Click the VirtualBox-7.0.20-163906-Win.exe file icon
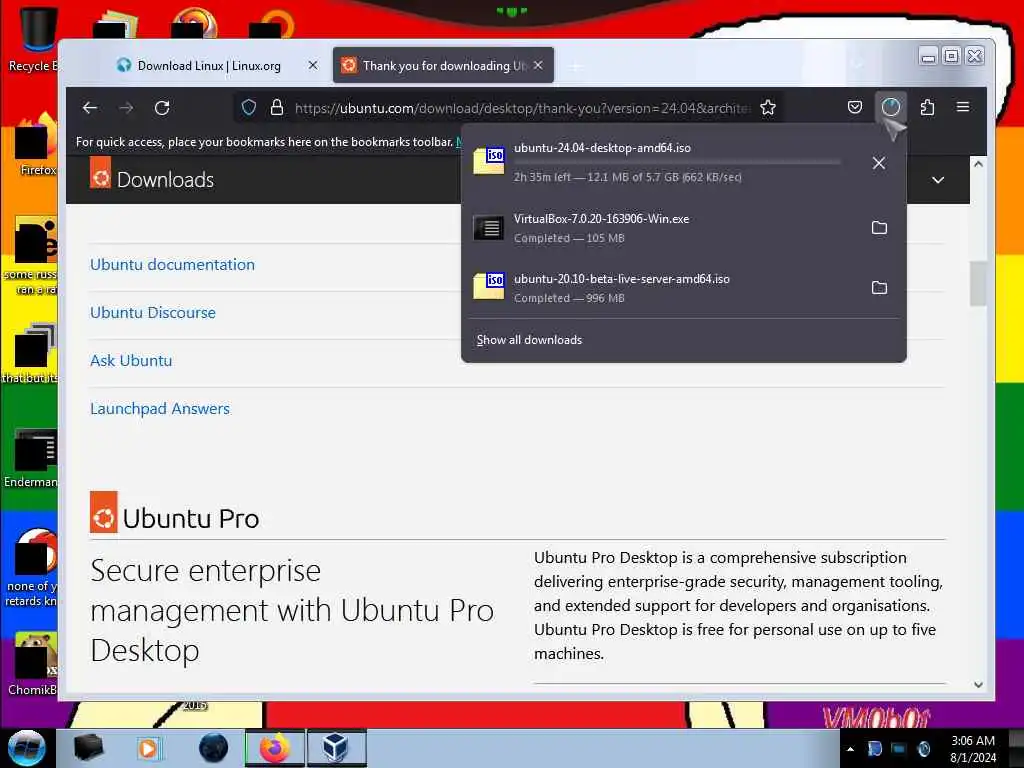The width and height of the screenshot is (1024, 768). 489,227
